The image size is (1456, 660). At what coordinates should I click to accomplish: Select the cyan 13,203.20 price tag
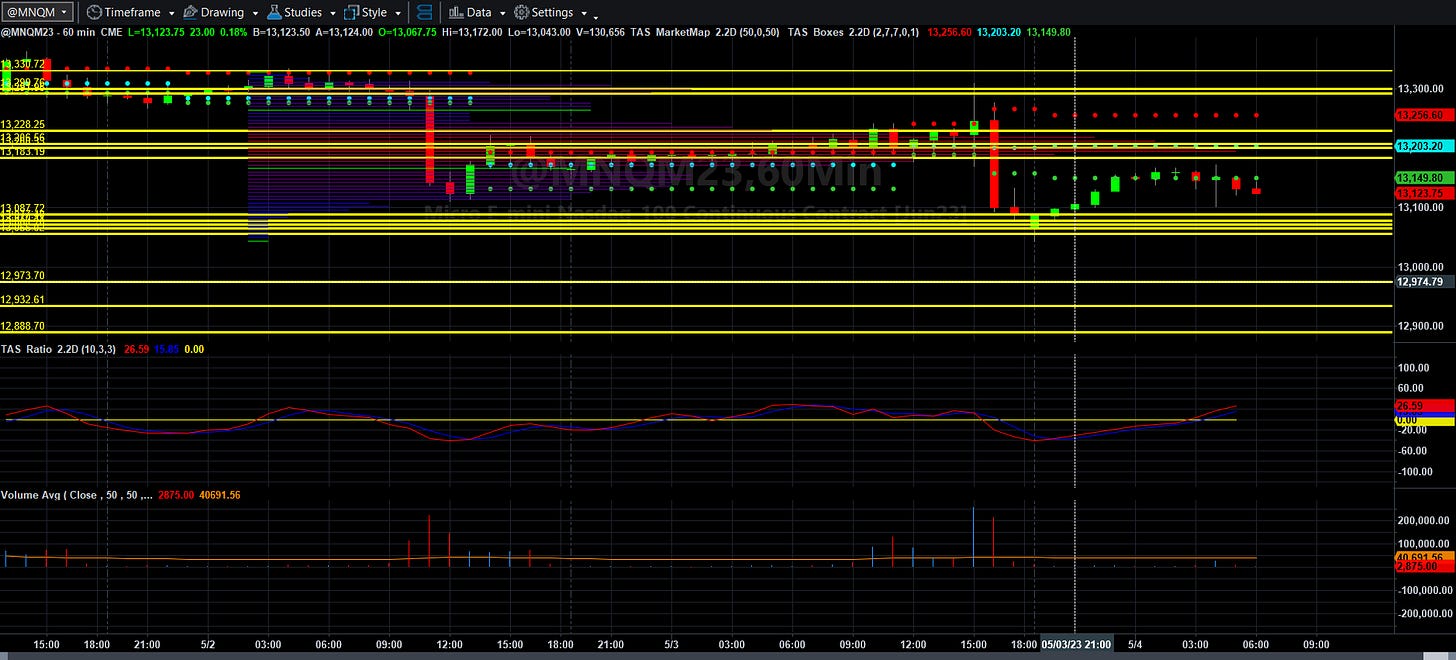(x=1424, y=146)
